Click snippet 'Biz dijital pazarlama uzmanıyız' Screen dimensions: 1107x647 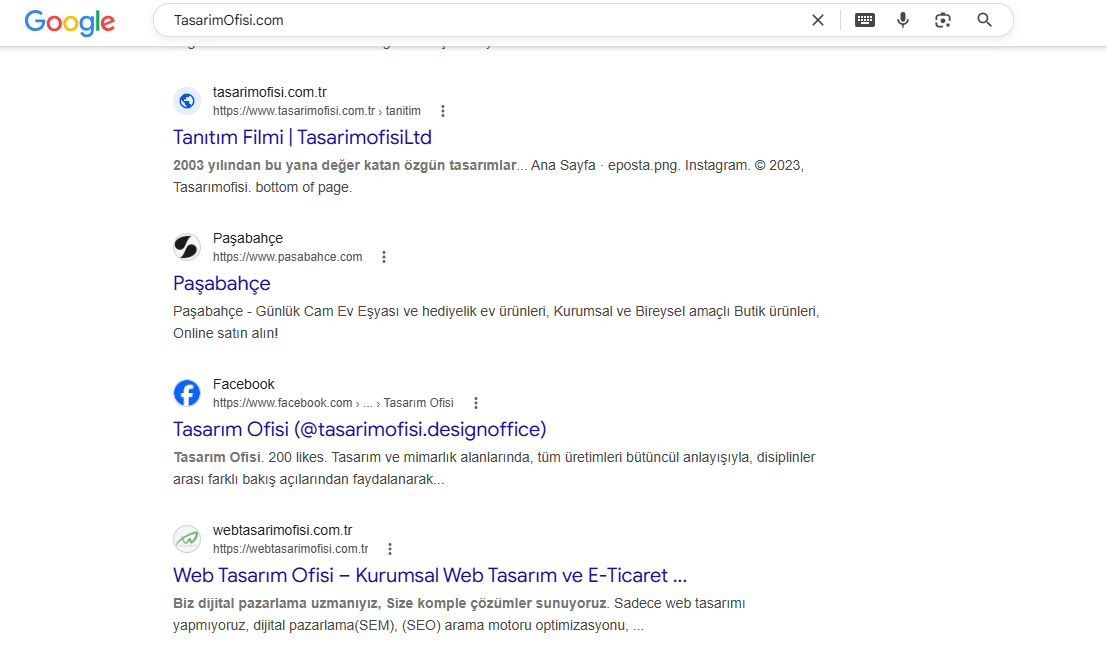coord(277,604)
